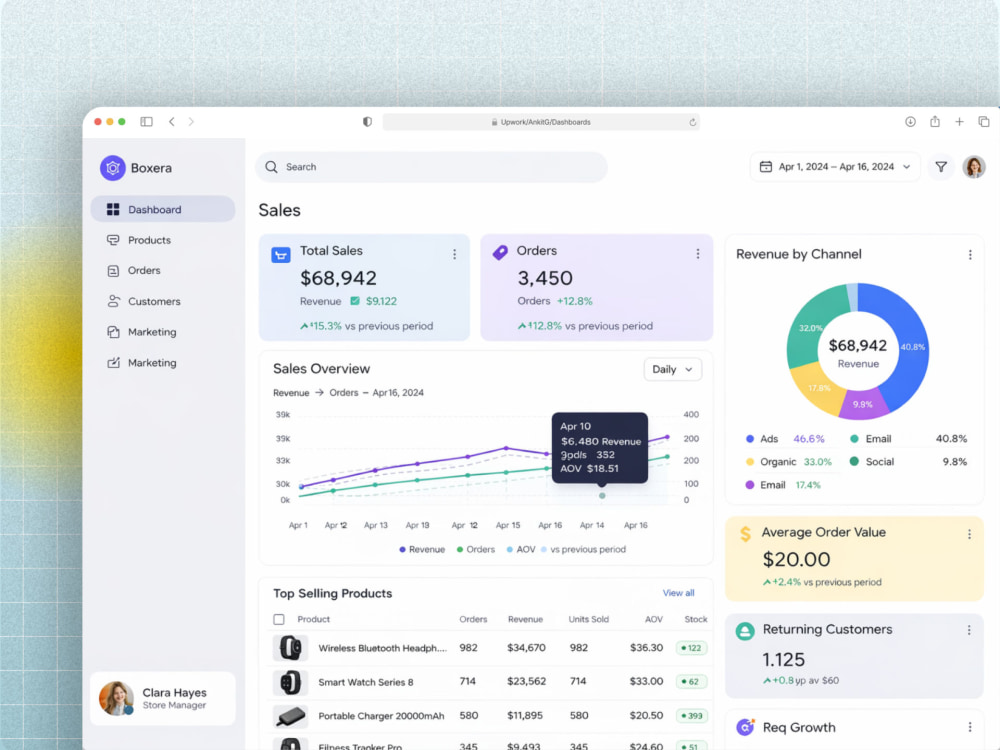This screenshot has height=750, width=1000.
Task: Toggle AOV series in chart legend
Action: pos(521,549)
